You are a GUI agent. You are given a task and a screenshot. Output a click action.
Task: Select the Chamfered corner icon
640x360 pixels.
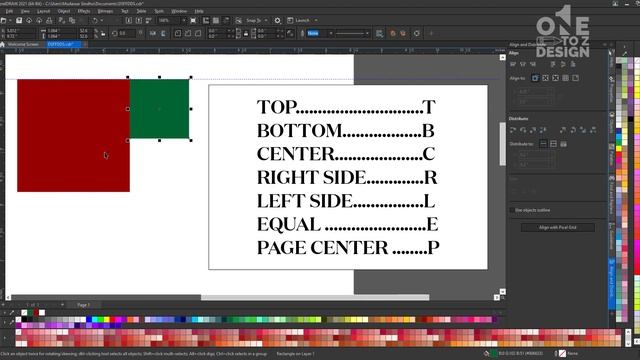point(198,33)
